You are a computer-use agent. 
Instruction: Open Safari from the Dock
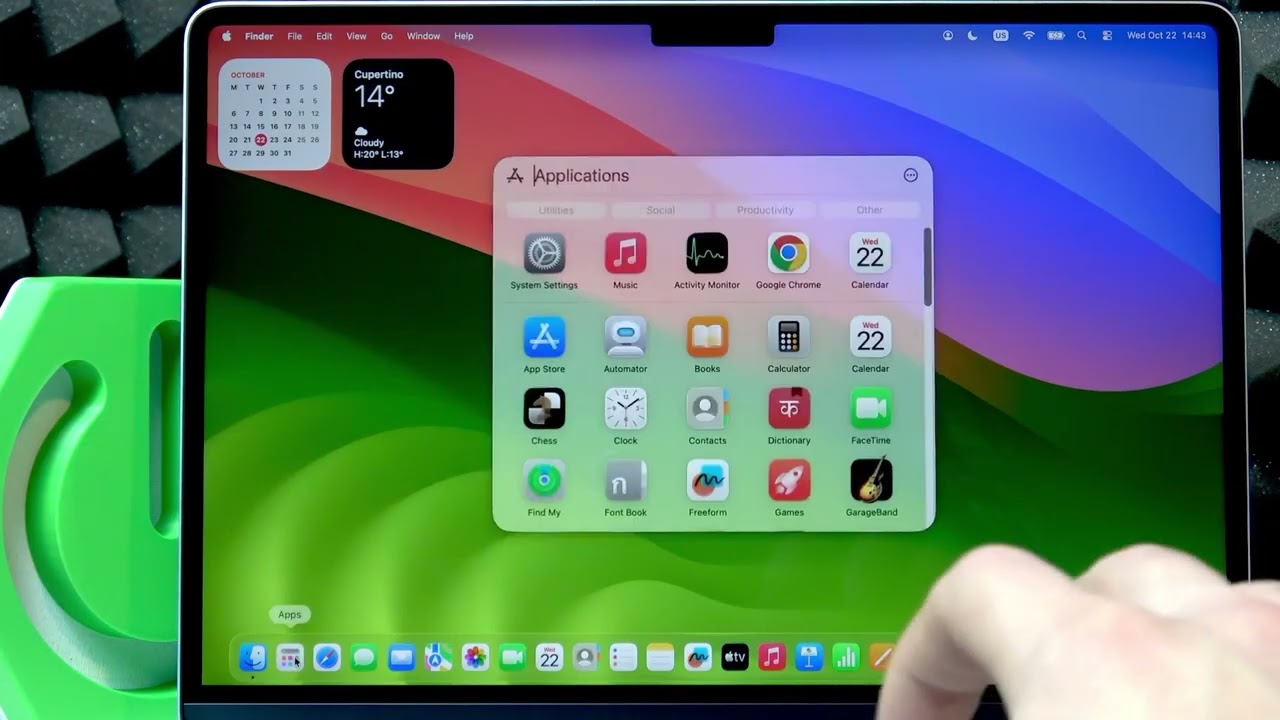(327, 657)
